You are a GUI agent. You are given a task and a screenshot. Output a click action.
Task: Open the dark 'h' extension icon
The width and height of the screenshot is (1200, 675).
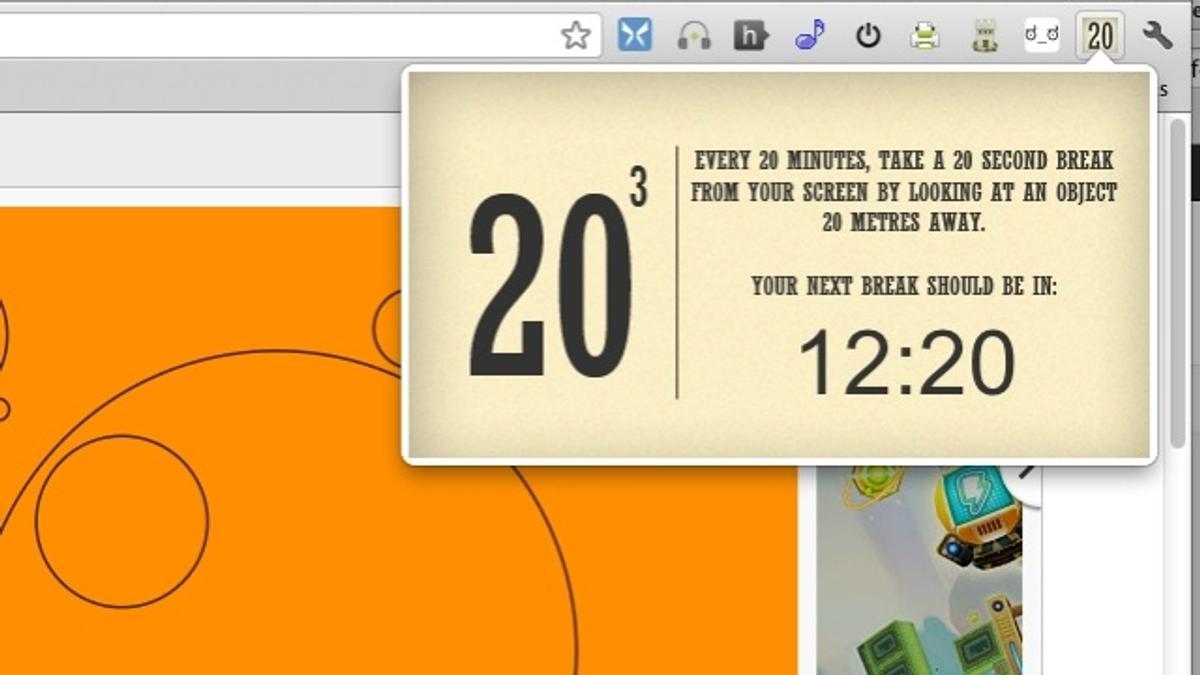tap(751, 36)
